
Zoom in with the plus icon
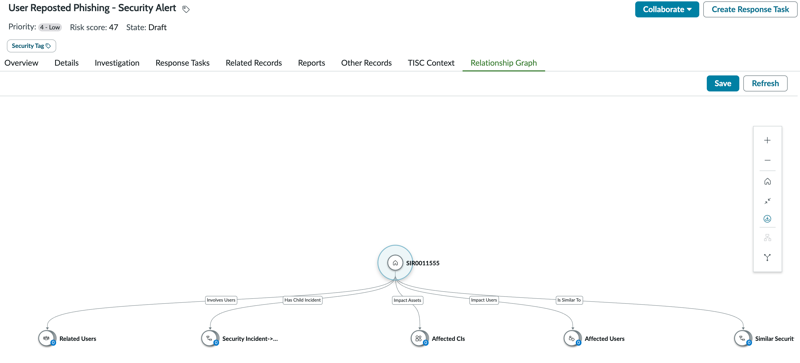pyautogui.click(x=767, y=140)
